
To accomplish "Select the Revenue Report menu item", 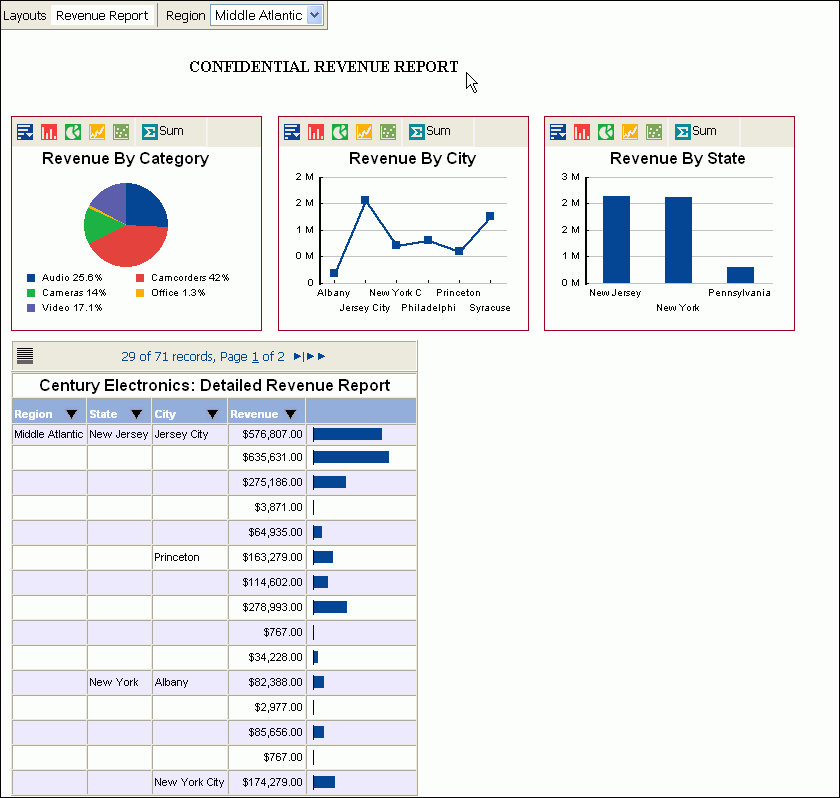I will [102, 16].
